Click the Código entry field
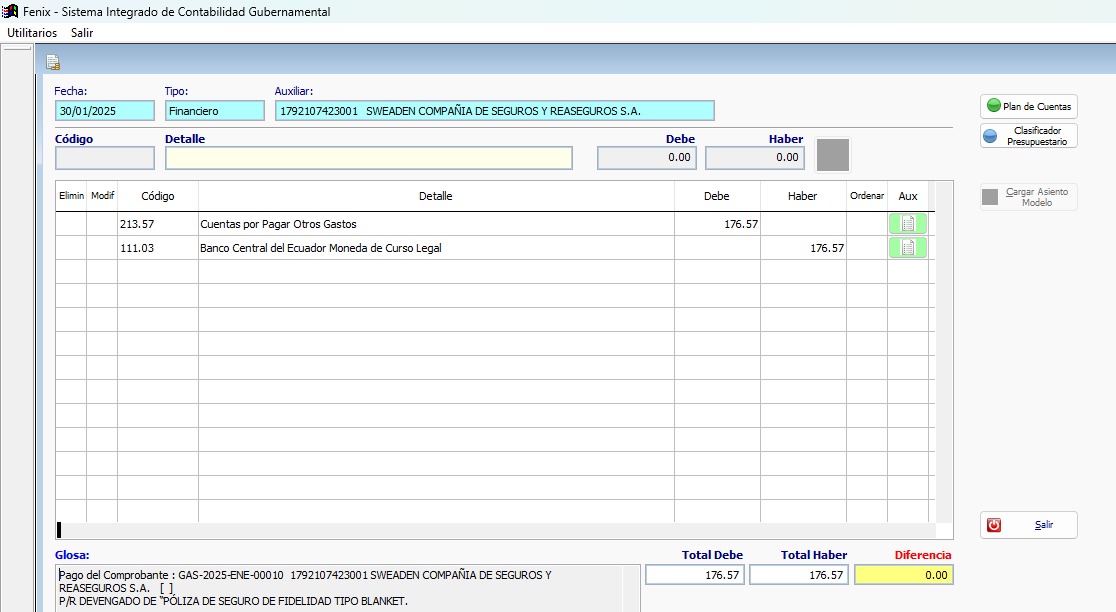Screen dimensions: 1116x612 coord(105,158)
